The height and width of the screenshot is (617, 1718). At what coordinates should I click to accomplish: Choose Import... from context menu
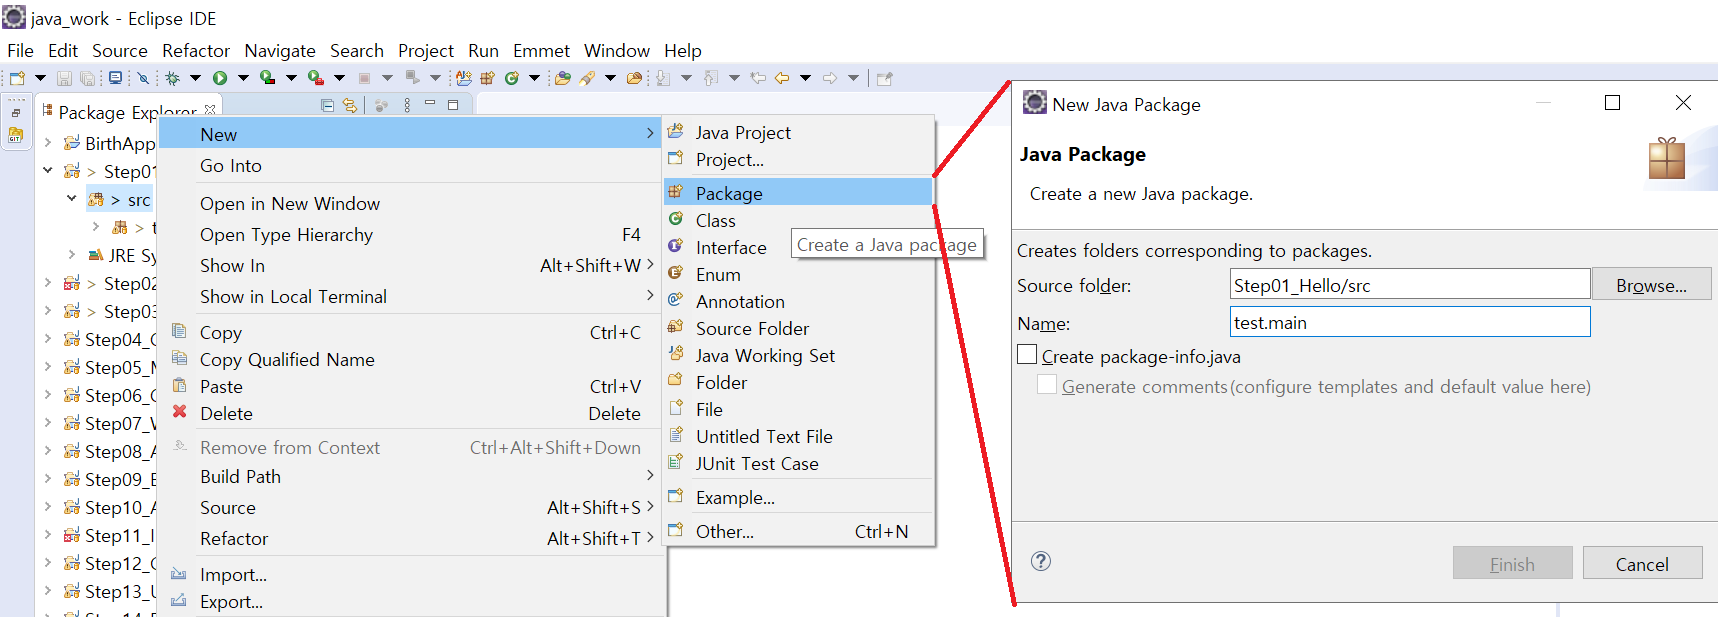[x=410, y=574]
